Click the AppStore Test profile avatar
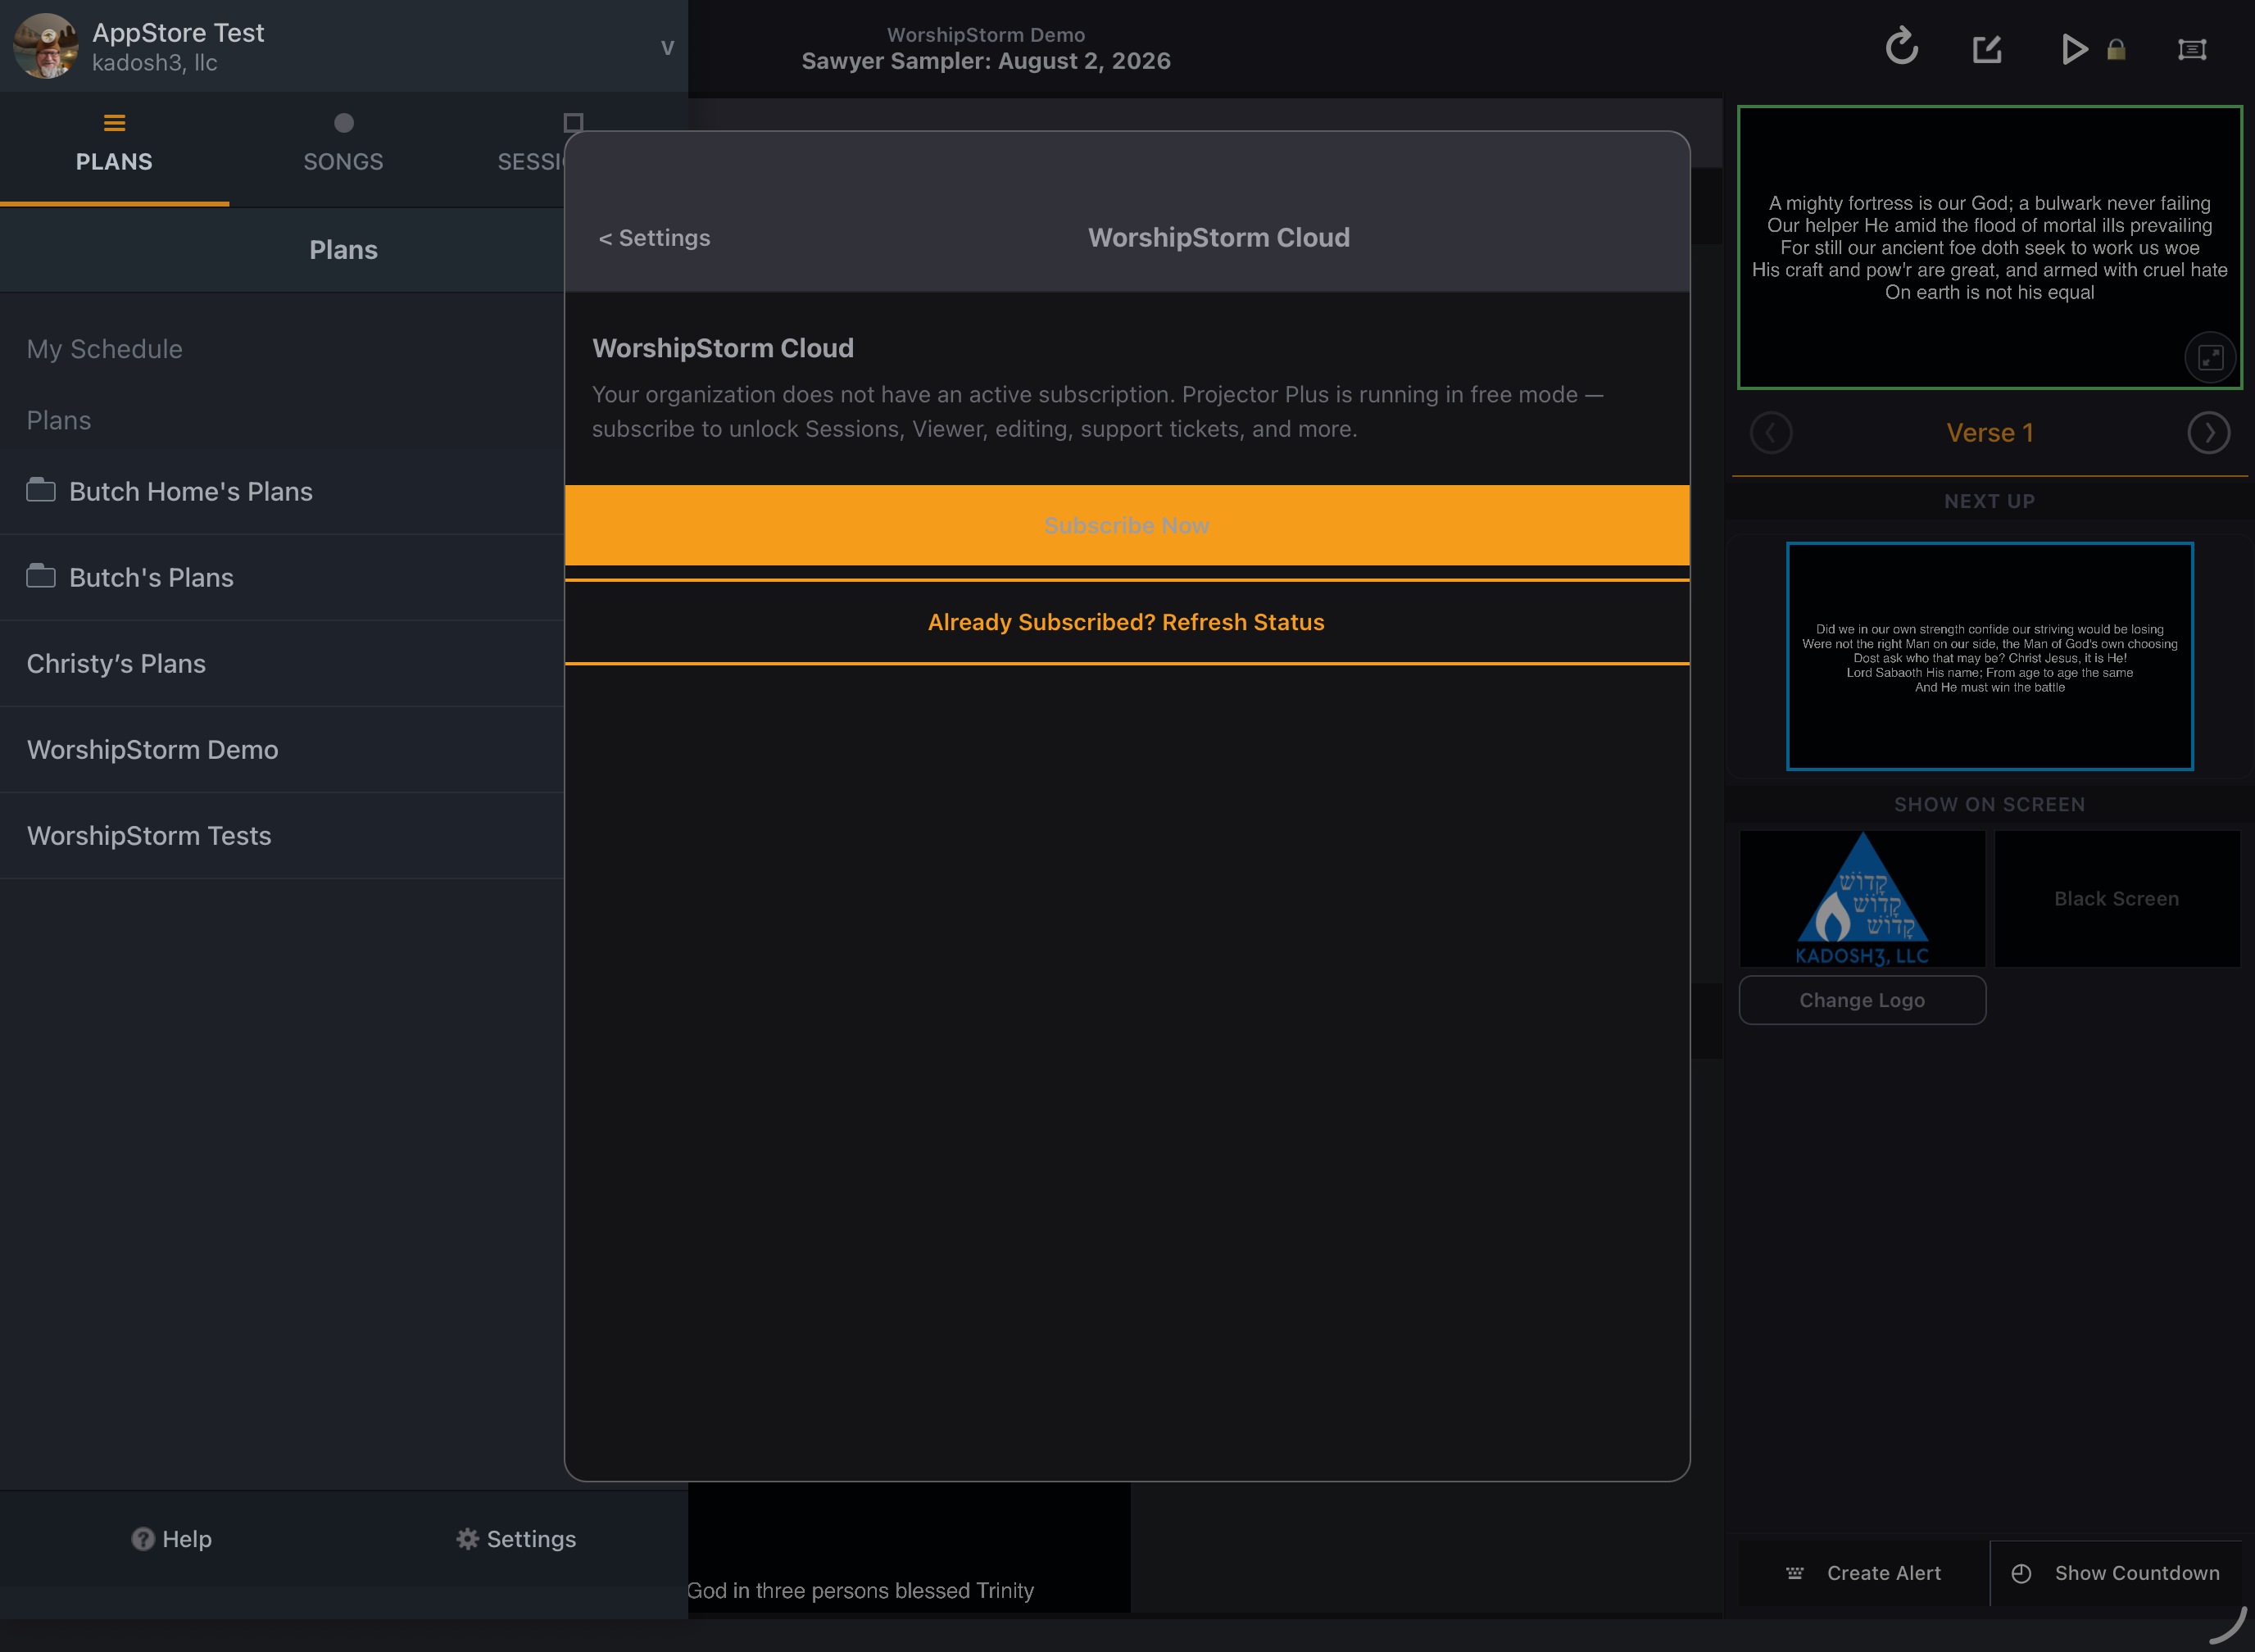The width and height of the screenshot is (2255, 1652). pyautogui.click(x=45, y=46)
